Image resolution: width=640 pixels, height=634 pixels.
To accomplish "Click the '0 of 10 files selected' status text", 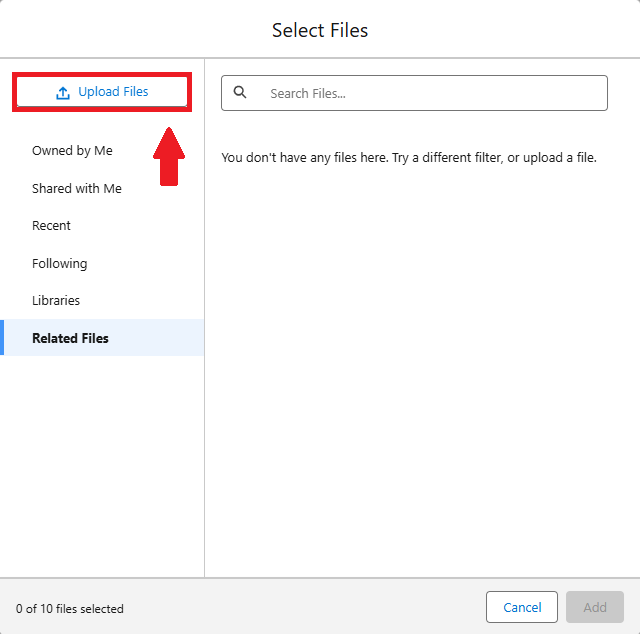I will point(70,608).
